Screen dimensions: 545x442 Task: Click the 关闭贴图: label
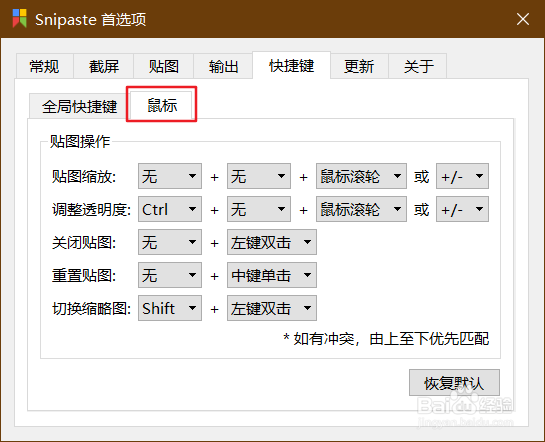click(84, 243)
